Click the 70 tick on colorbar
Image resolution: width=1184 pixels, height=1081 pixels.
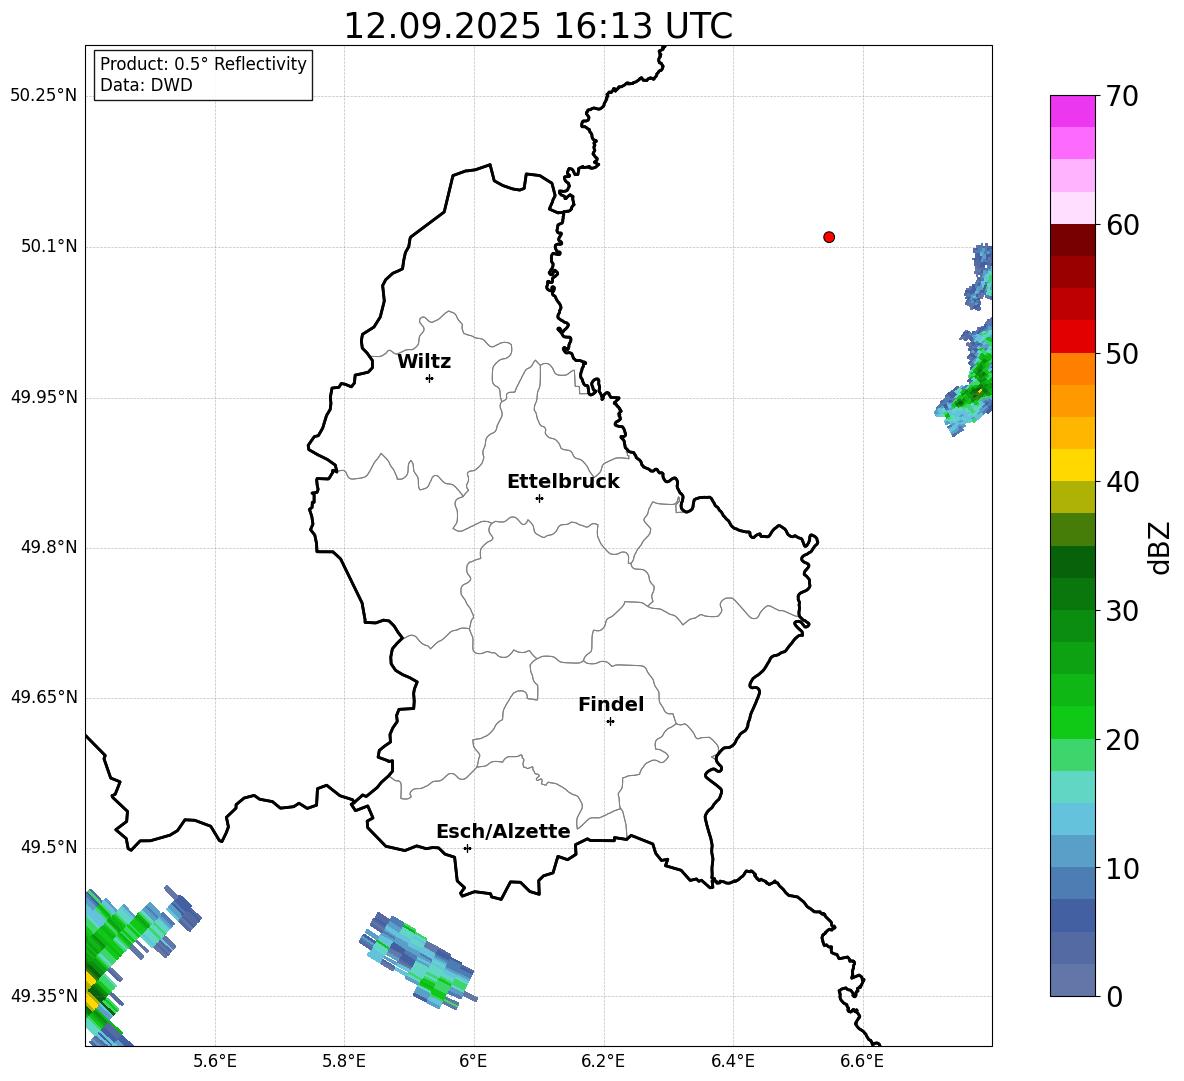click(1121, 96)
